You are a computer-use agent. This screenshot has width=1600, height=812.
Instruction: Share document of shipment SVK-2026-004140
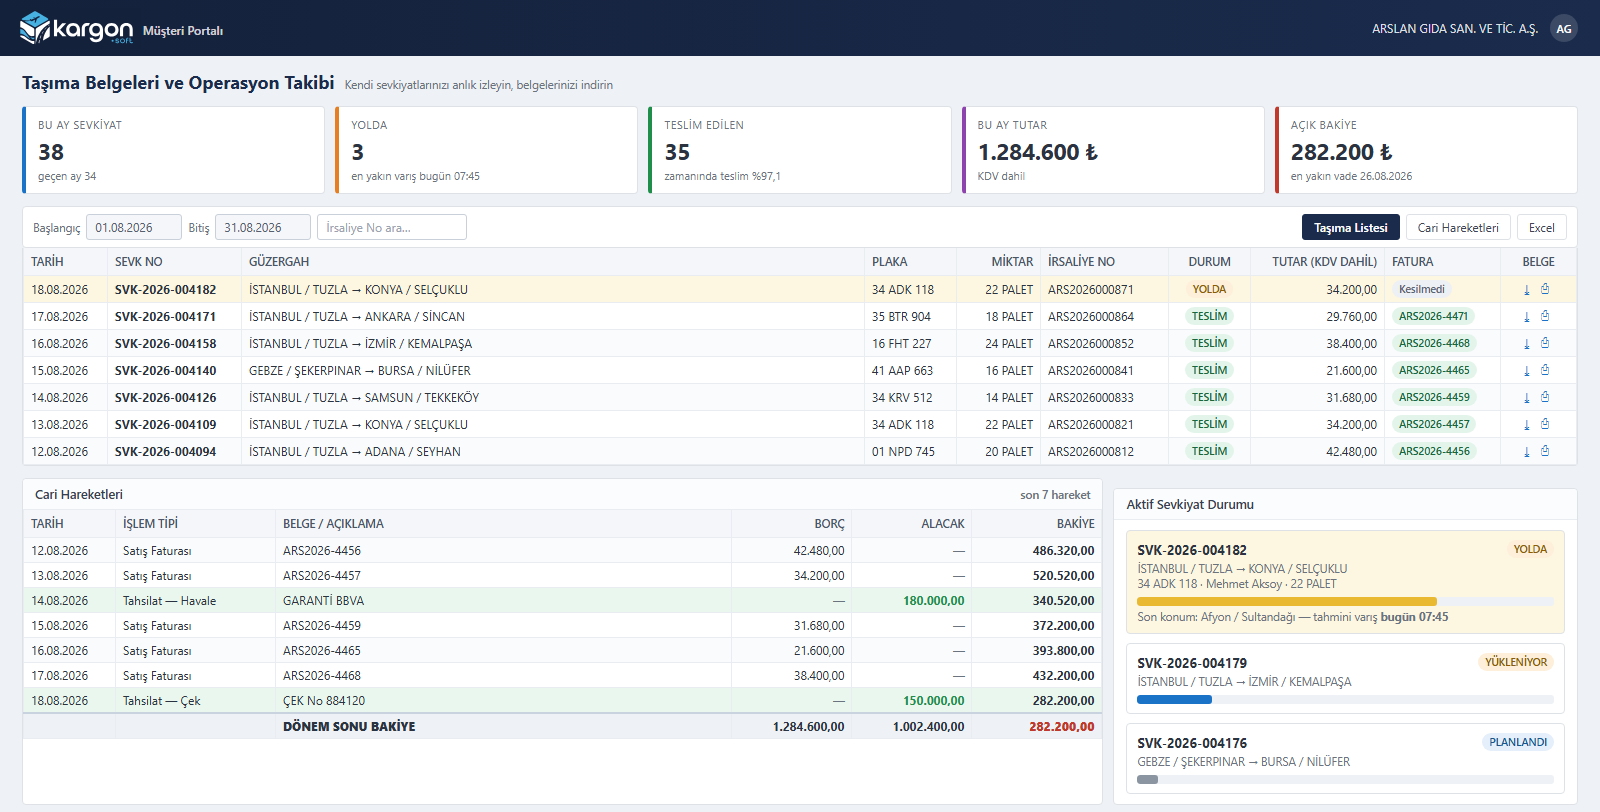[1545, 370]
